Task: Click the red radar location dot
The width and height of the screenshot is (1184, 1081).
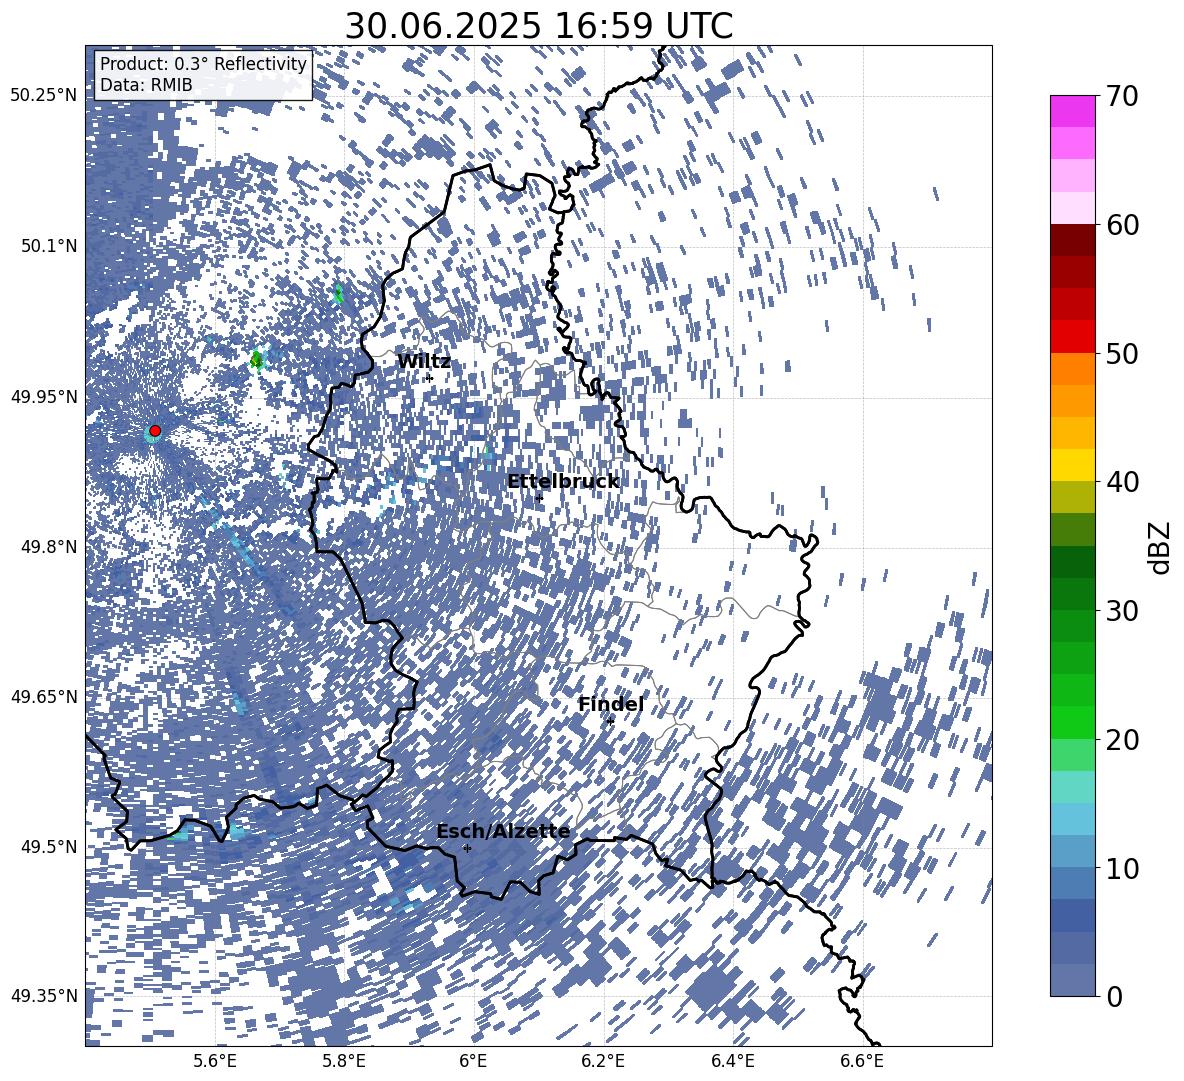Action: [155, 431]
